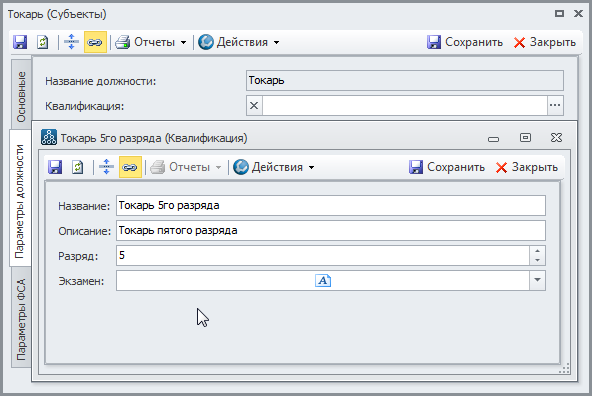This screenshot has width=592, height=396.
Task: Open the Отчеты dropdown in the outer toolbar
Action: pos(151,42)
